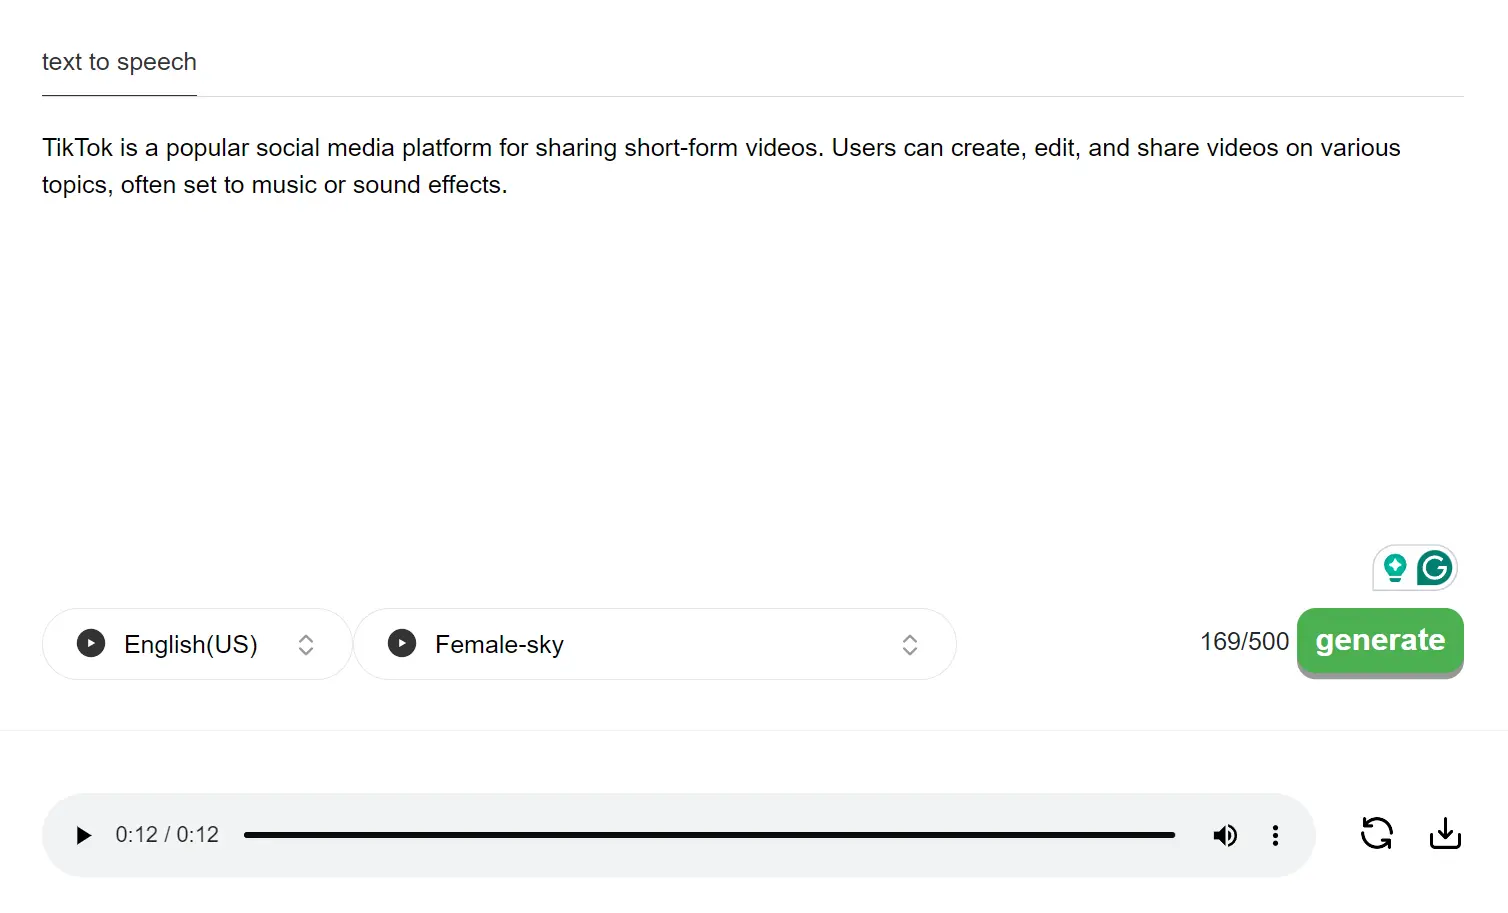Click the 0:12 / 0:12 time display

[x=167, y=835]
